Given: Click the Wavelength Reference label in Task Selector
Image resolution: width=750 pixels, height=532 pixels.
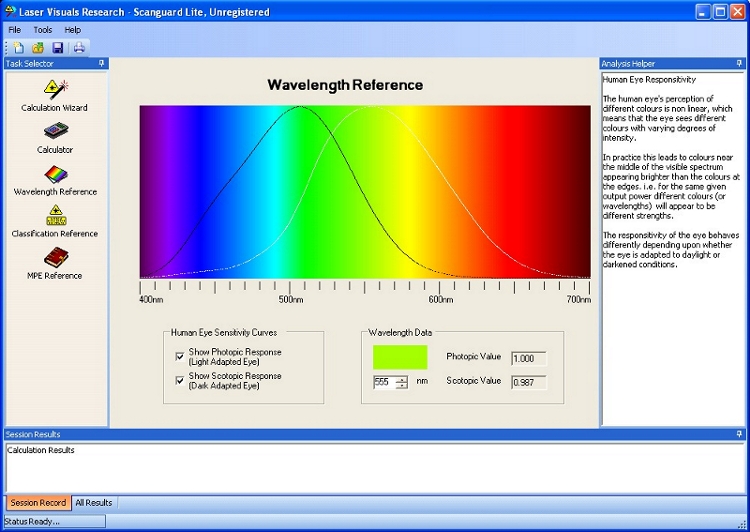Looking at the screenshot, I should tap(55, 191).
